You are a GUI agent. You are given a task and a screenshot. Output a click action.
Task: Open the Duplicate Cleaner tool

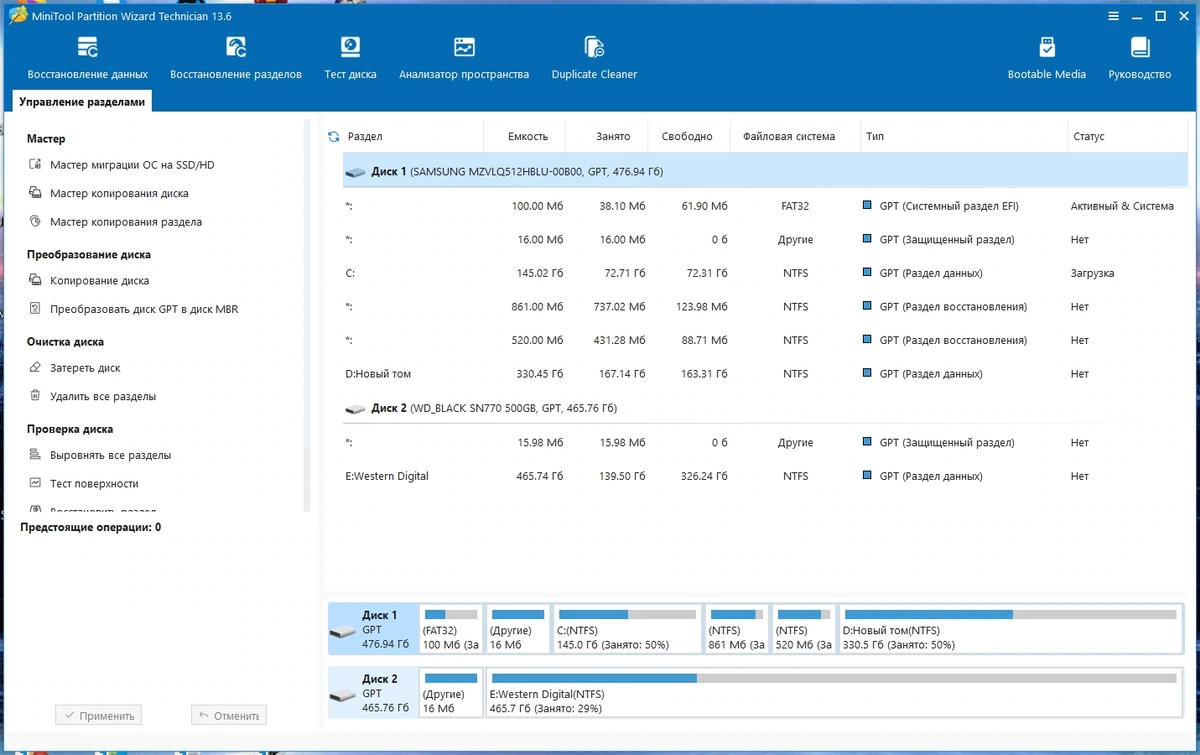[x=594, y=58]
